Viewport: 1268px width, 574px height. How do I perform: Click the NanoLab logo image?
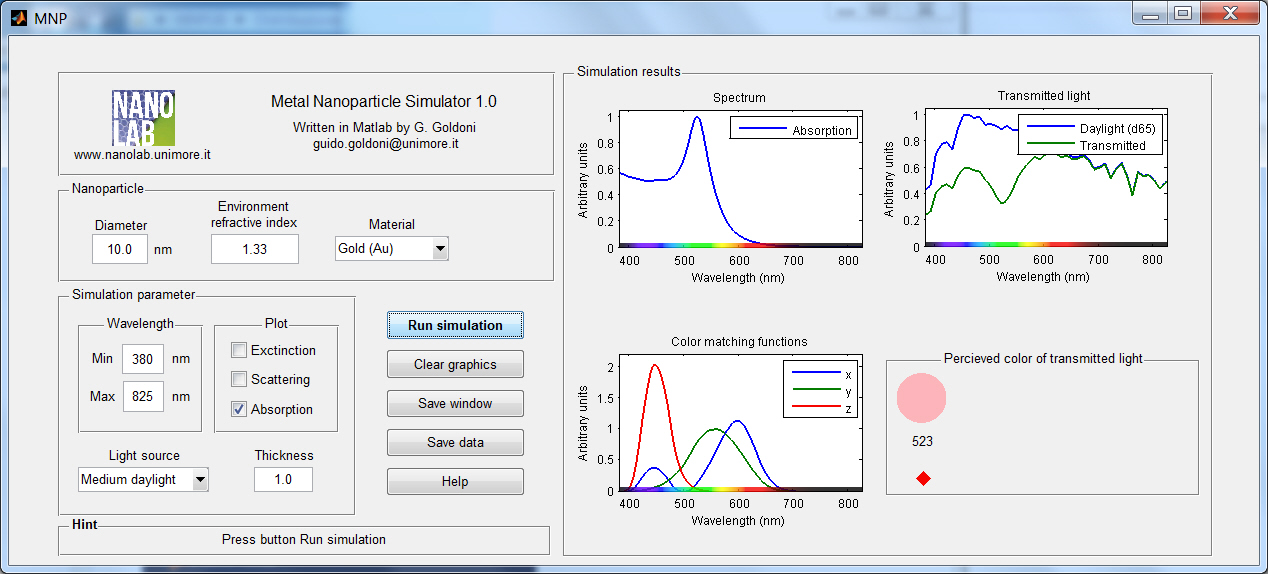[x=143, y=118]
